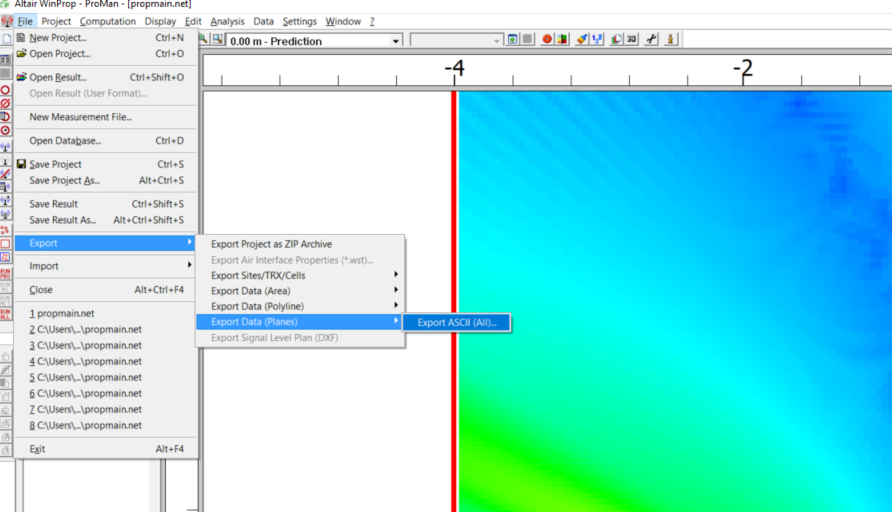Open recent file 5 propmain.net

(x=106, y=377)
